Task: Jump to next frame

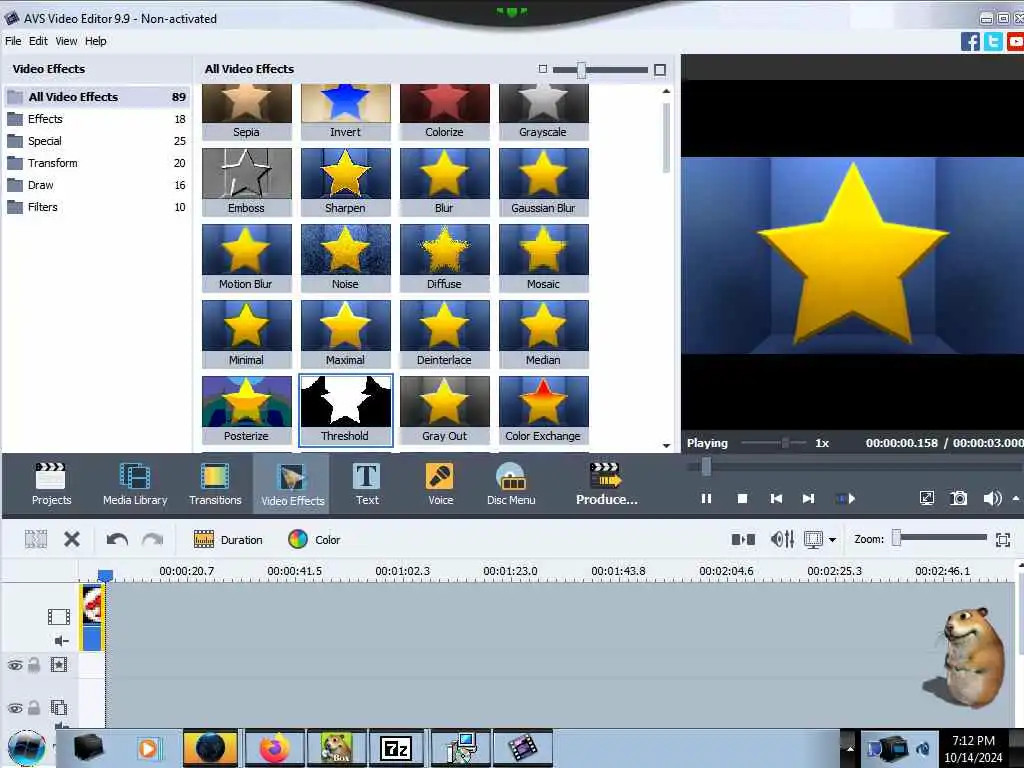Action: [808, 499]
